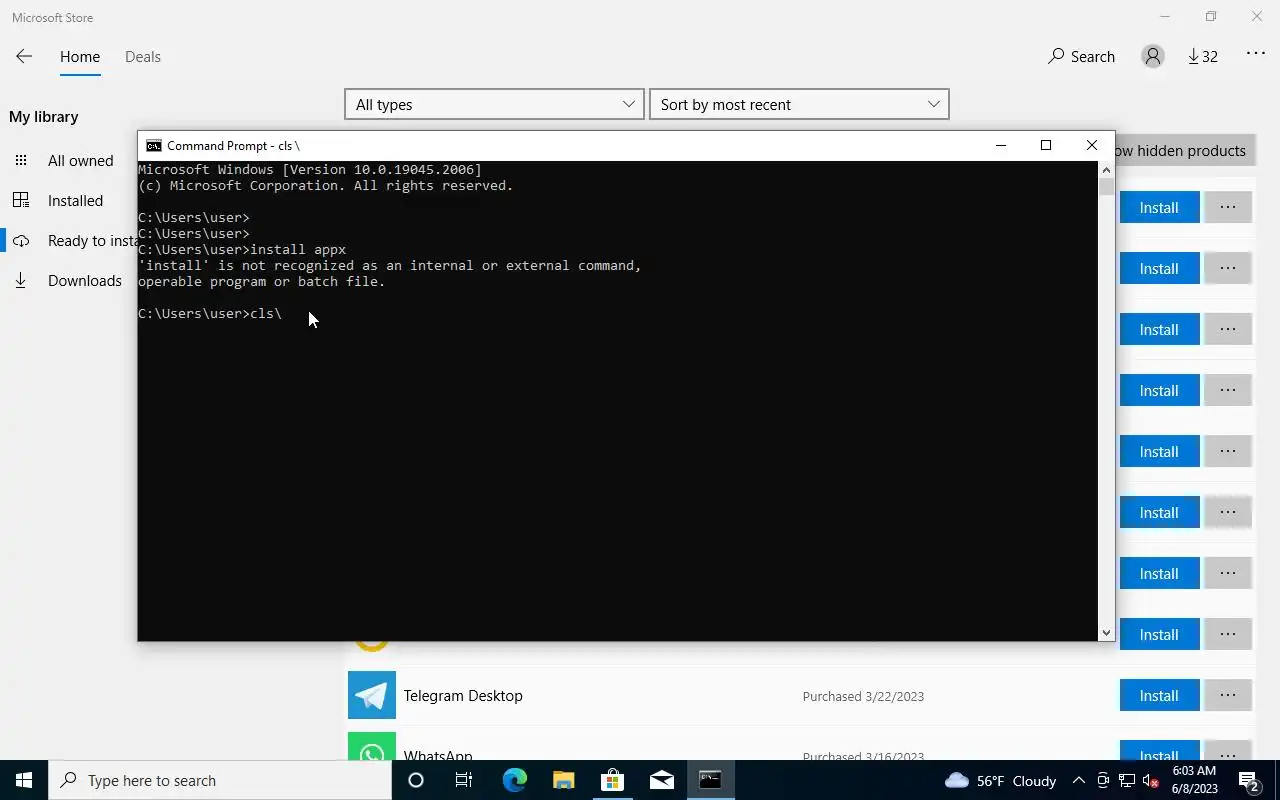Viewport: 1280px width, 800px height.
Task: Open the network tray icon
Action: pos(1127,780)
